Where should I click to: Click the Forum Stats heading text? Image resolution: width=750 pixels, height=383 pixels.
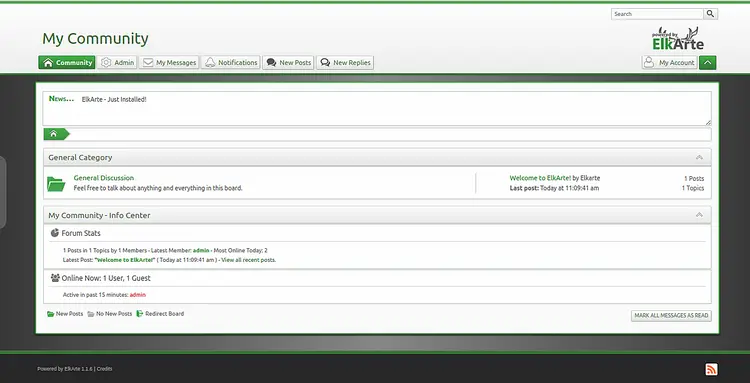pos(81,233)
